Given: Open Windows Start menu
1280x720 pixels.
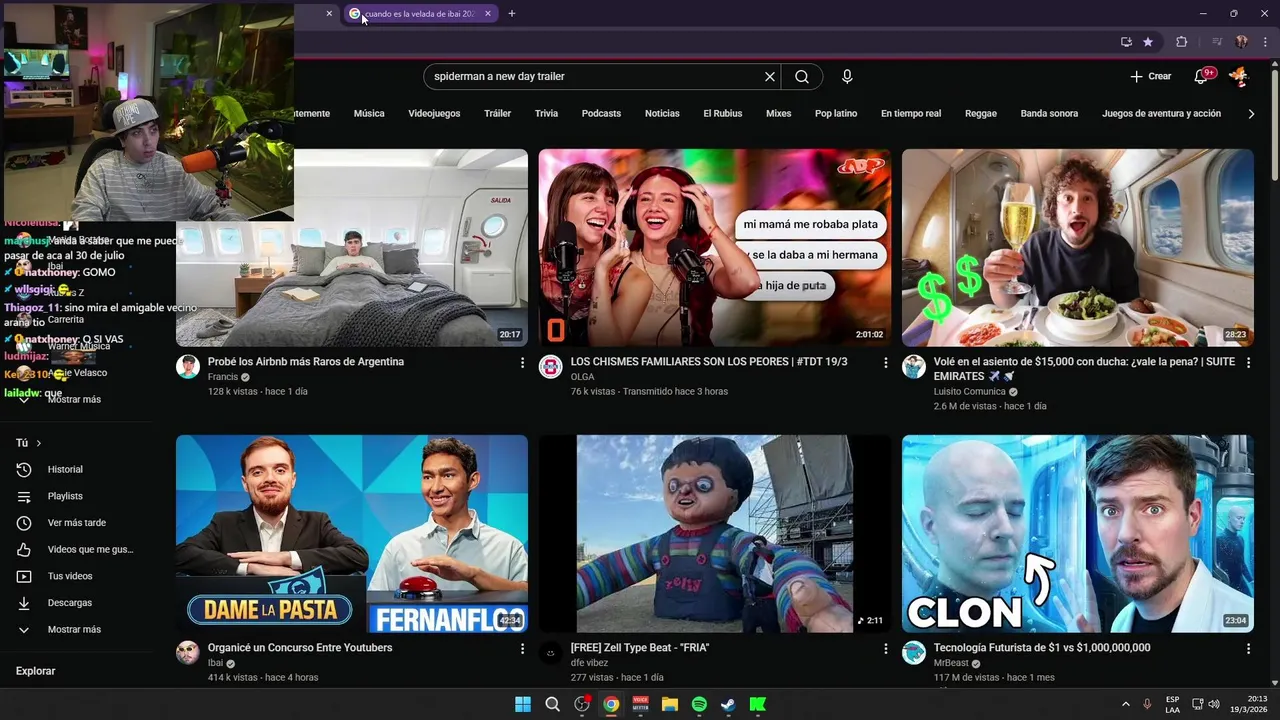Looking at the screenshot, I should [x=523, y=704].
